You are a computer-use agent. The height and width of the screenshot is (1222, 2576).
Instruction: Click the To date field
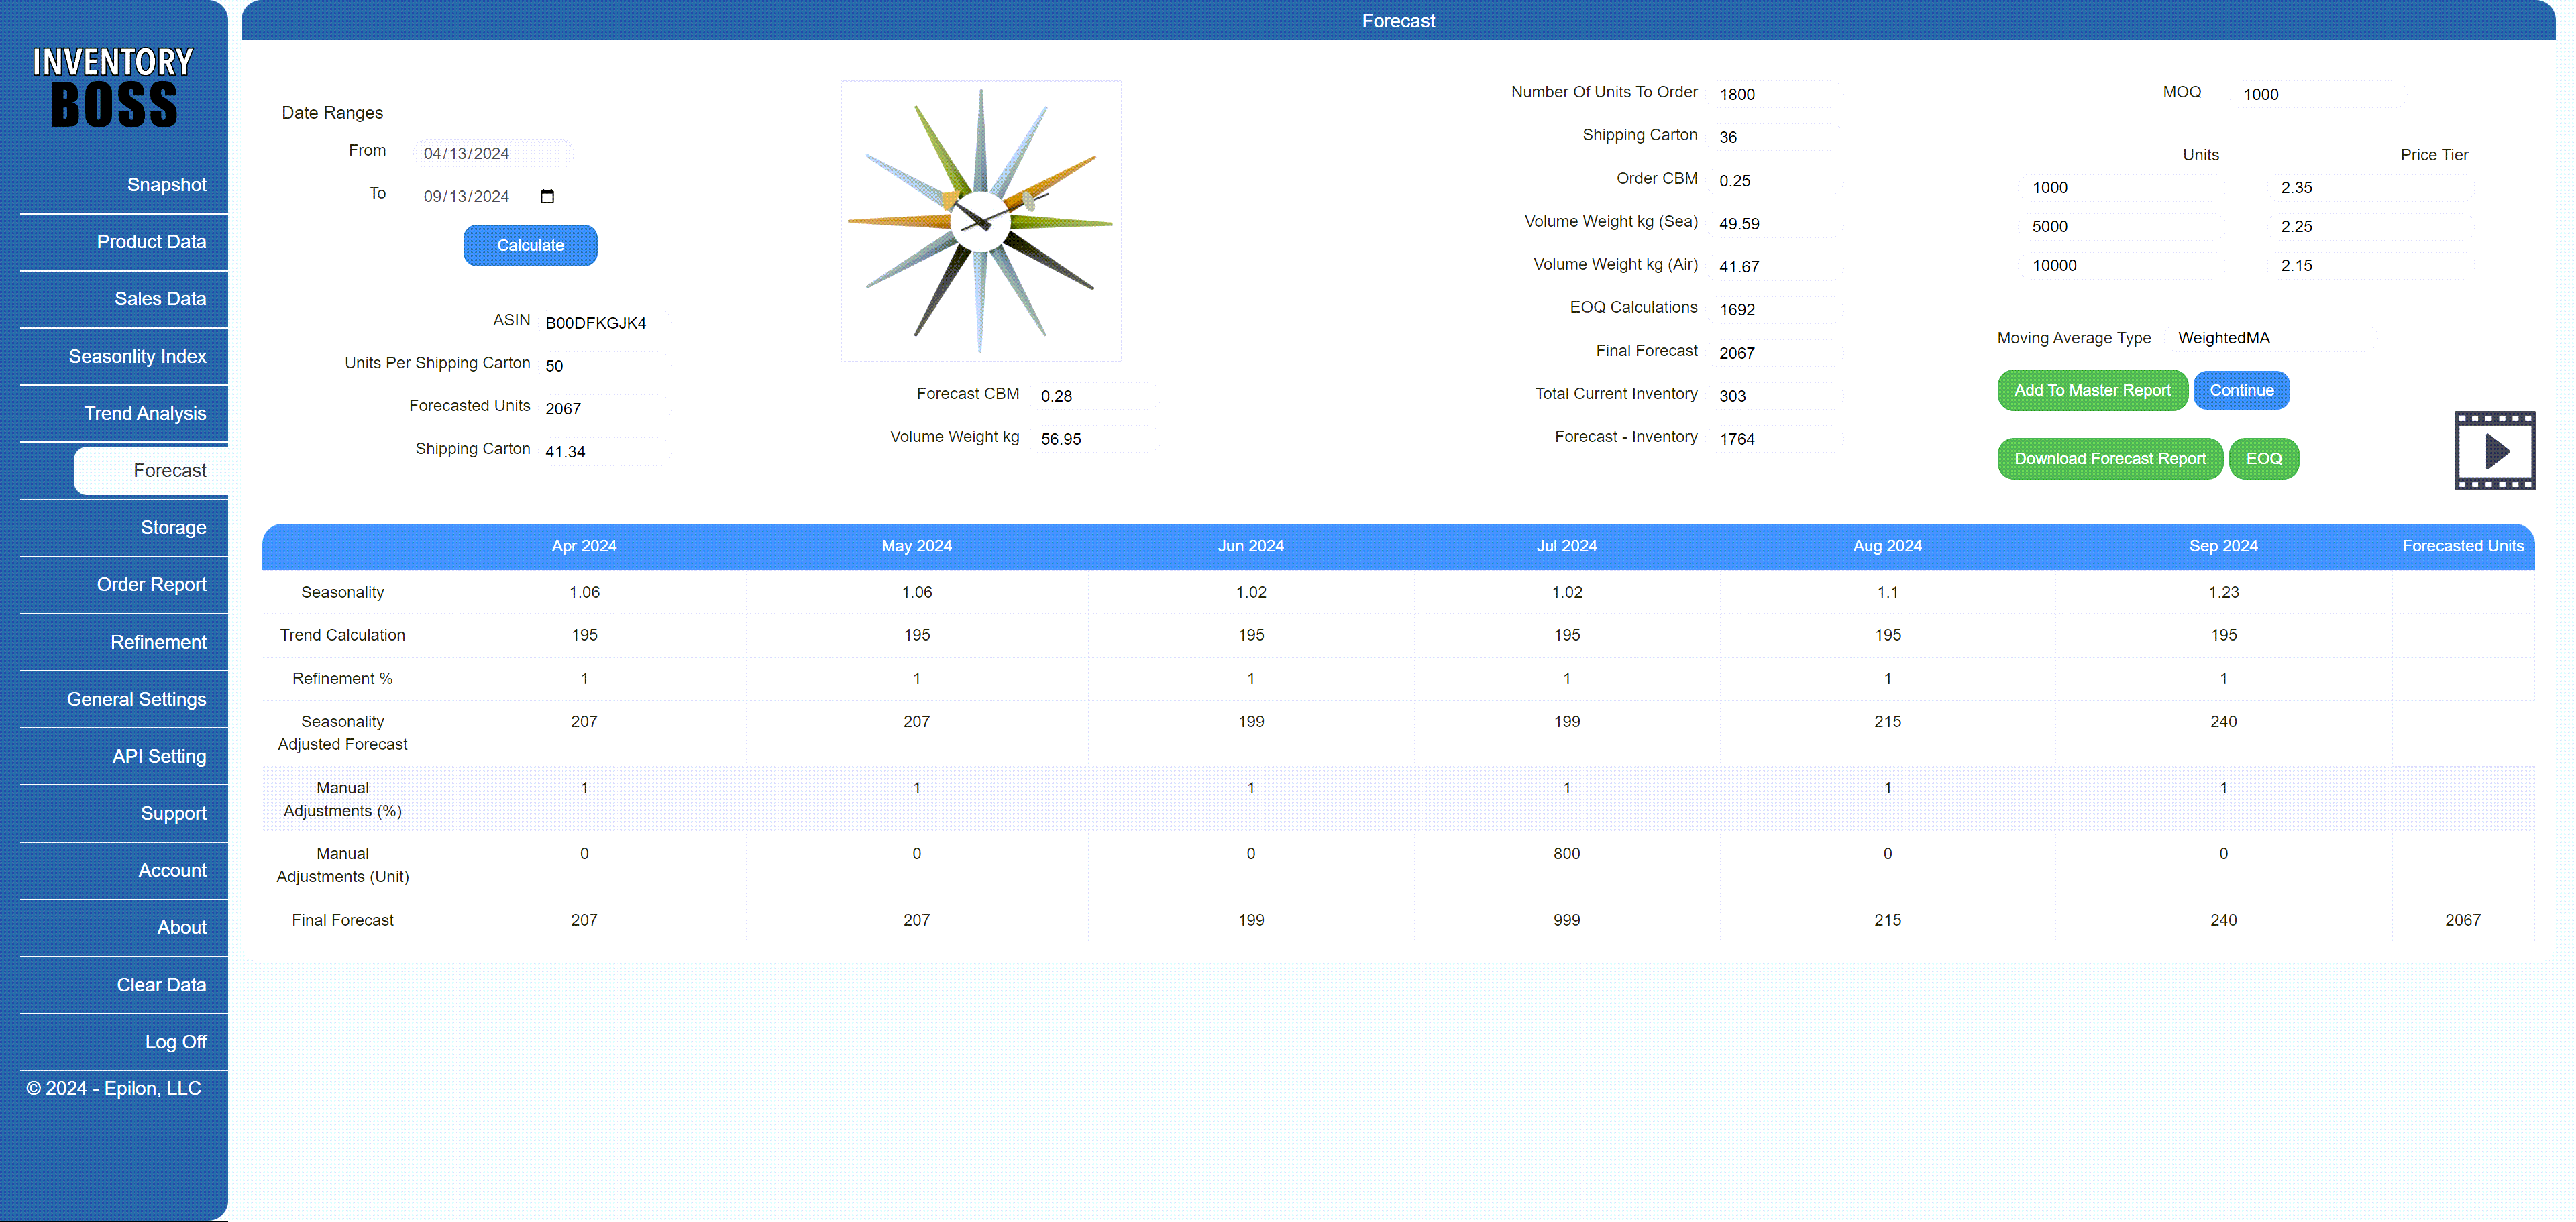coord(492,196)
